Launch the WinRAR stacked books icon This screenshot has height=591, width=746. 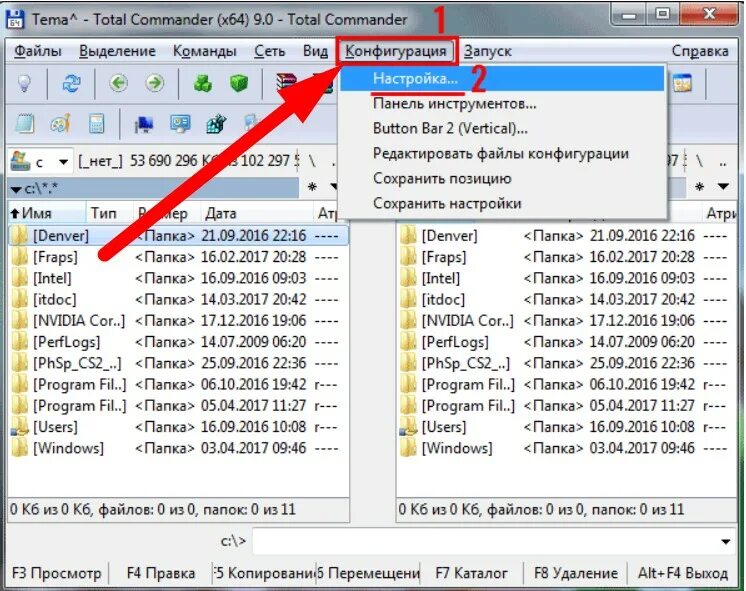tap(286, 83)
